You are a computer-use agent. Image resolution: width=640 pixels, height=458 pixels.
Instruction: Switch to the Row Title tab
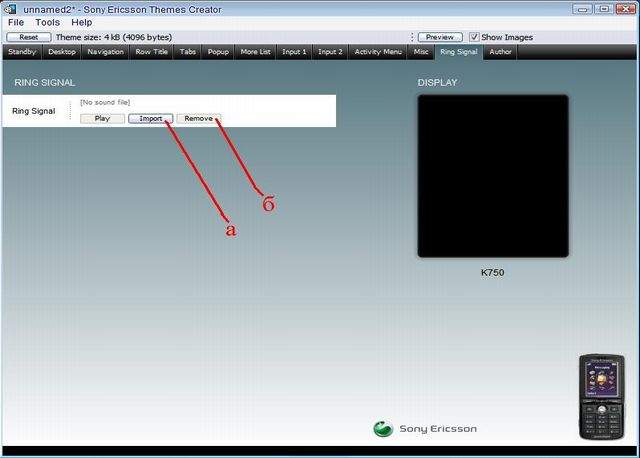[x=151, y=52]
